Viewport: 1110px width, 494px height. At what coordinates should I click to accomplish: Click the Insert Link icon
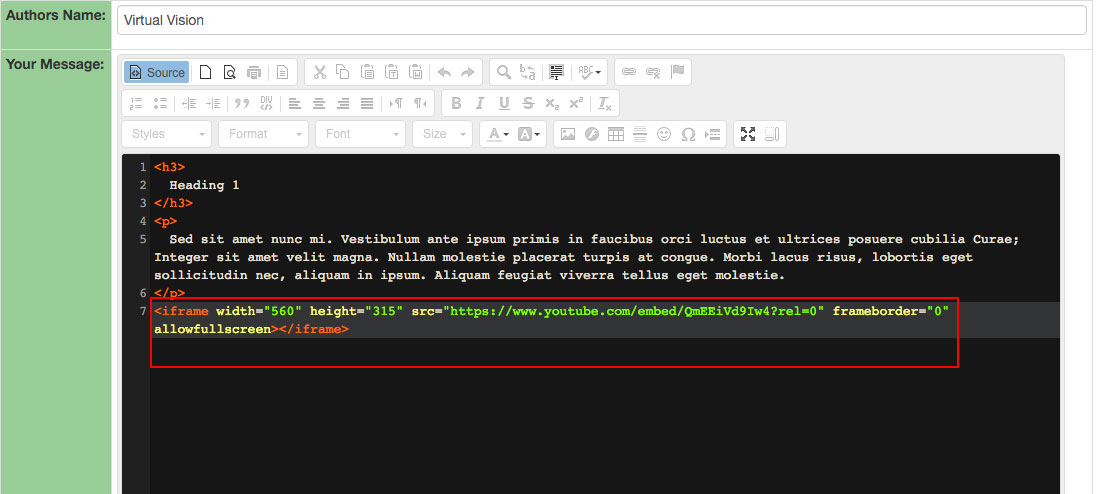(629, 72)
